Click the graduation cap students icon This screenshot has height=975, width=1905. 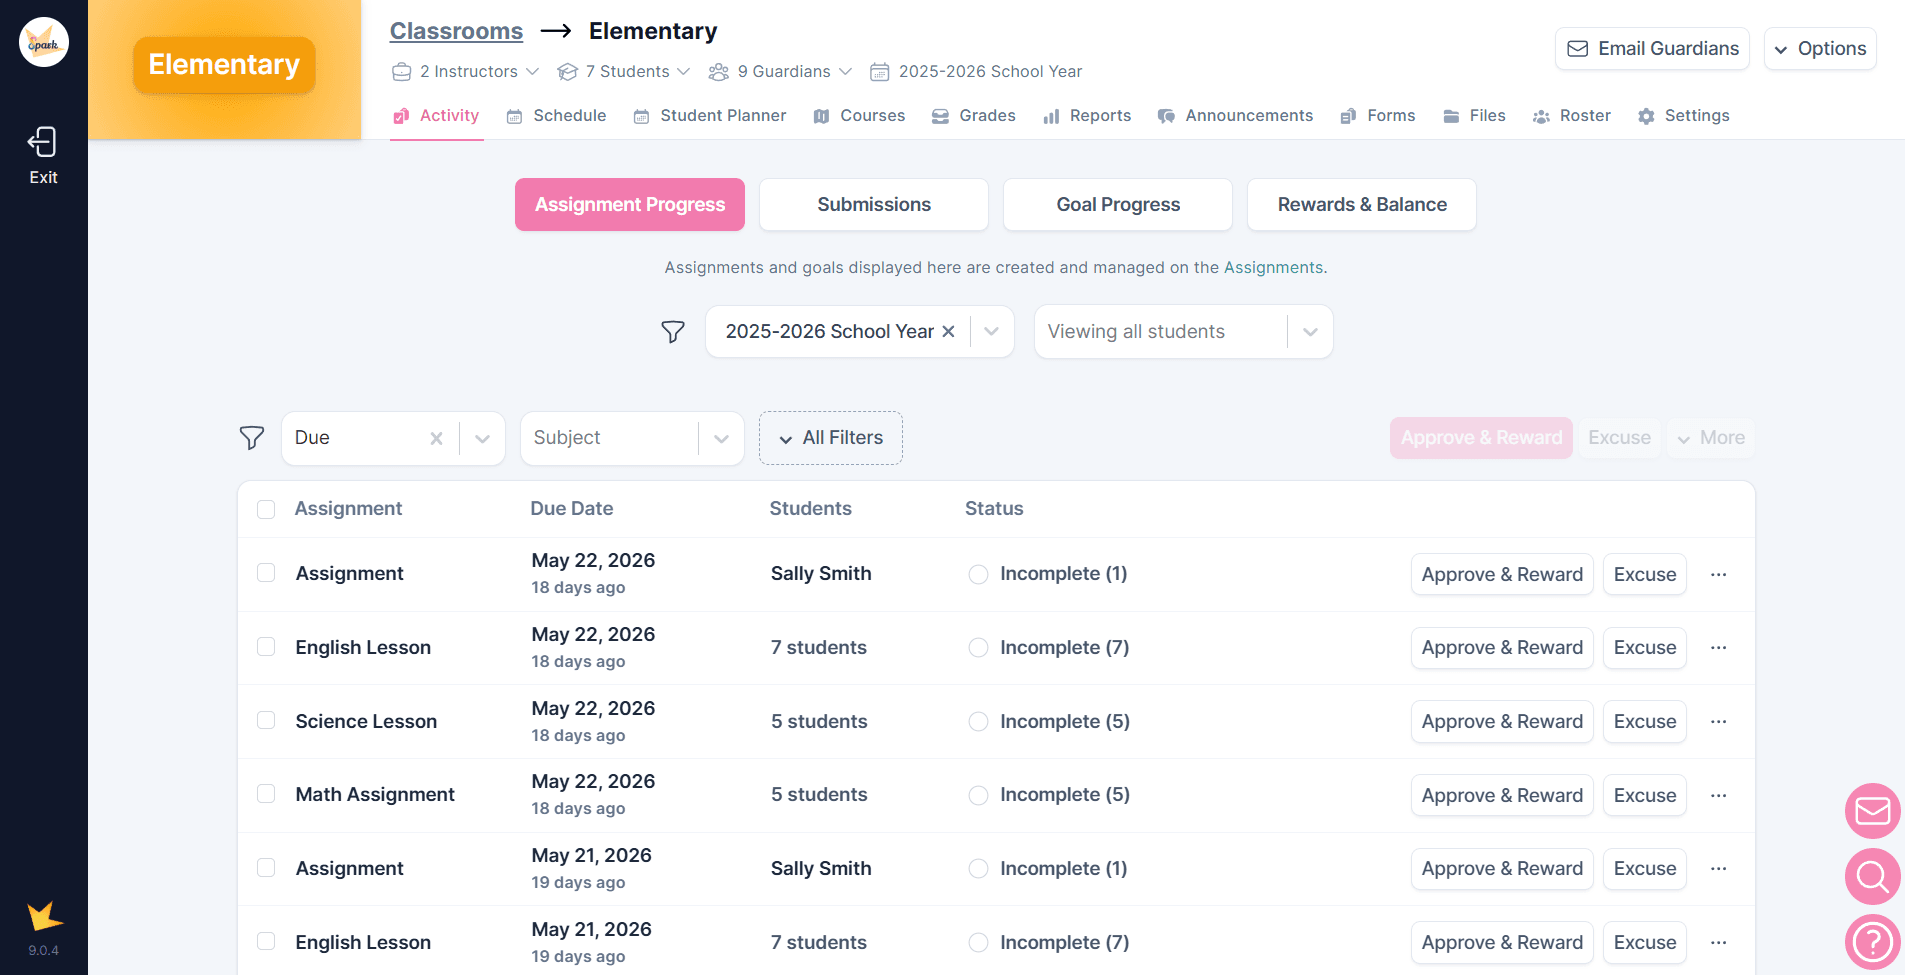(568, 72)
